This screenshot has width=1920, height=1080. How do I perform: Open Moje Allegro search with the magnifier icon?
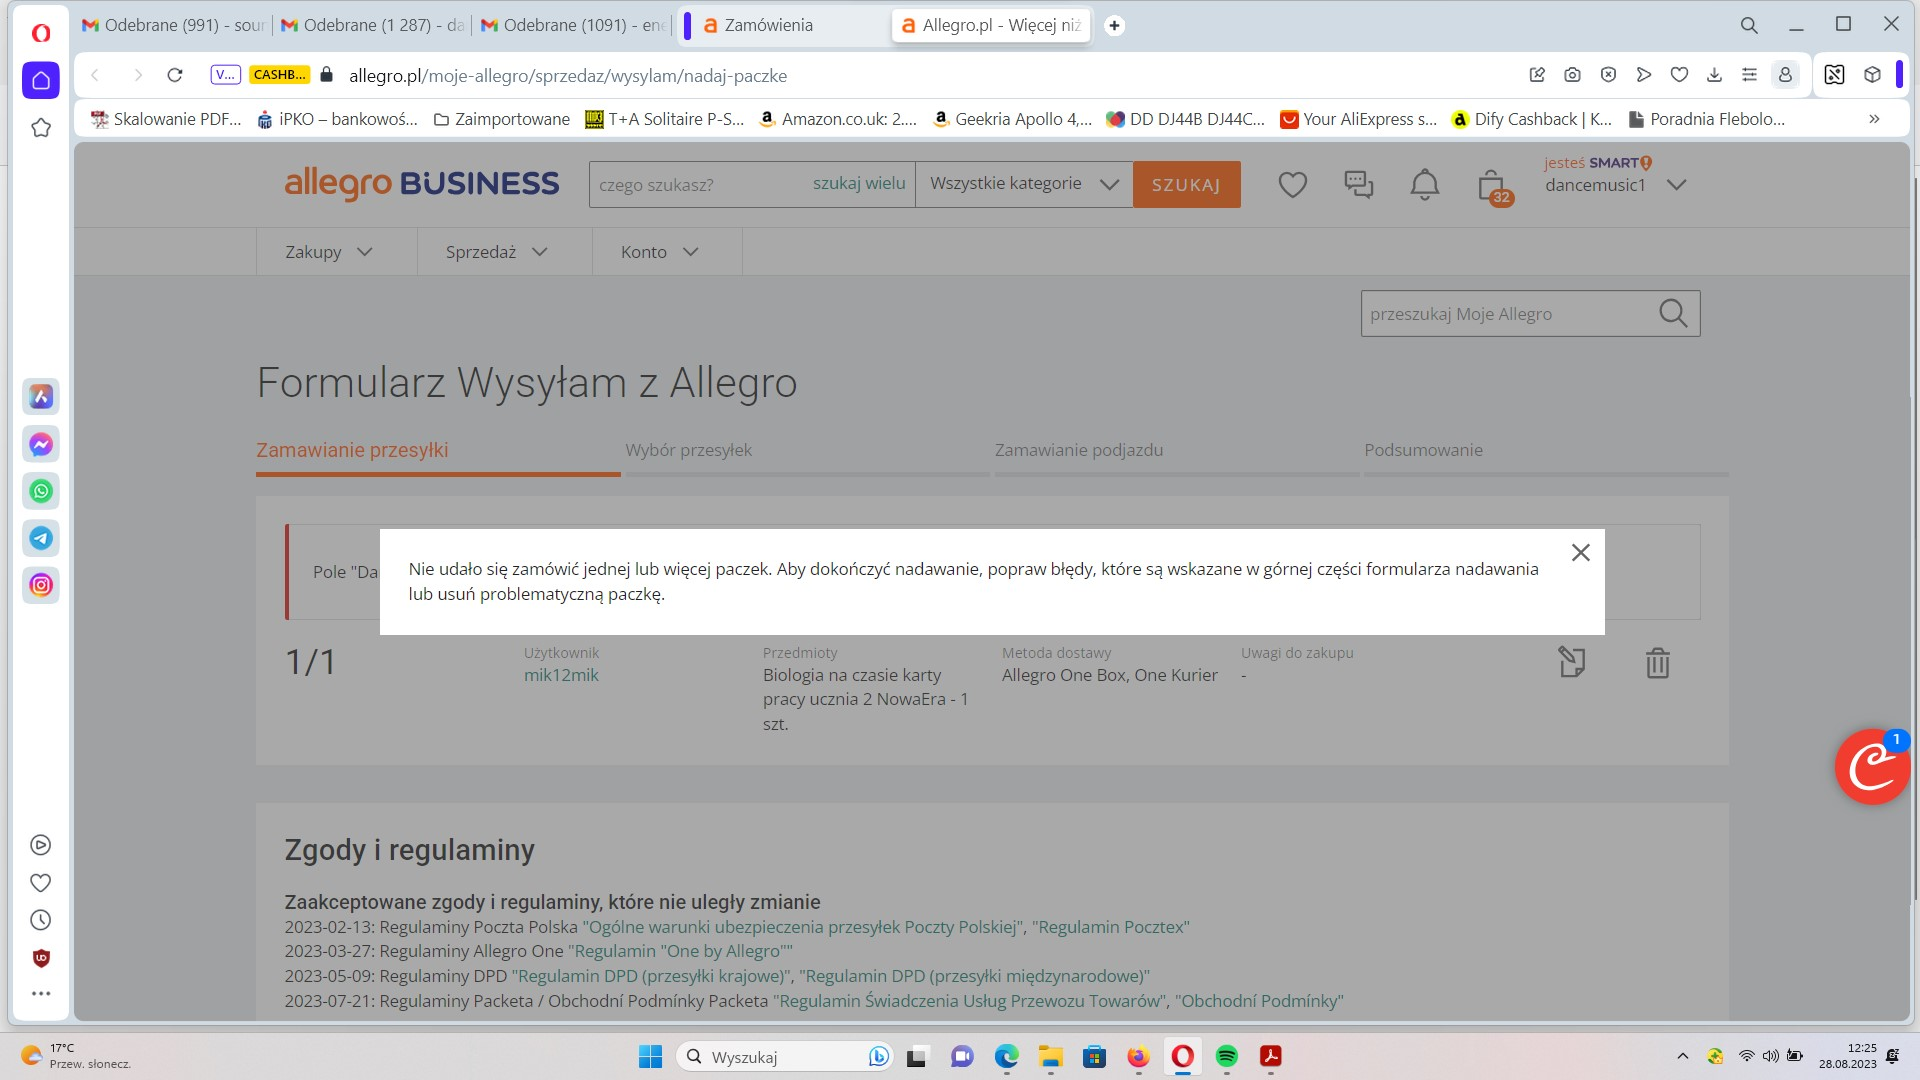[1673, 313]
